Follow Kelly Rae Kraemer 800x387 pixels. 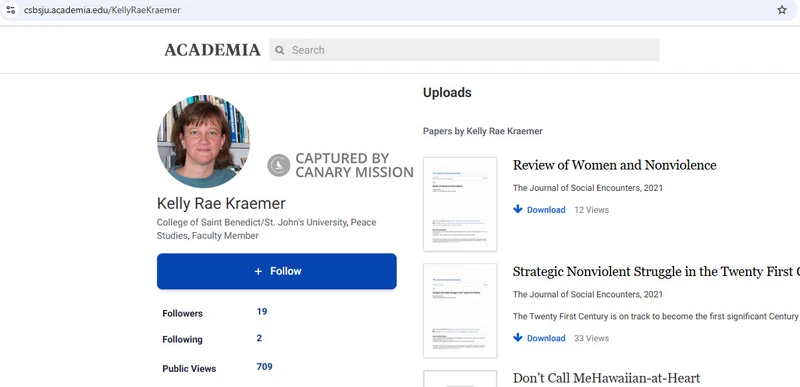pyautogui.click(x=277, y=271)
